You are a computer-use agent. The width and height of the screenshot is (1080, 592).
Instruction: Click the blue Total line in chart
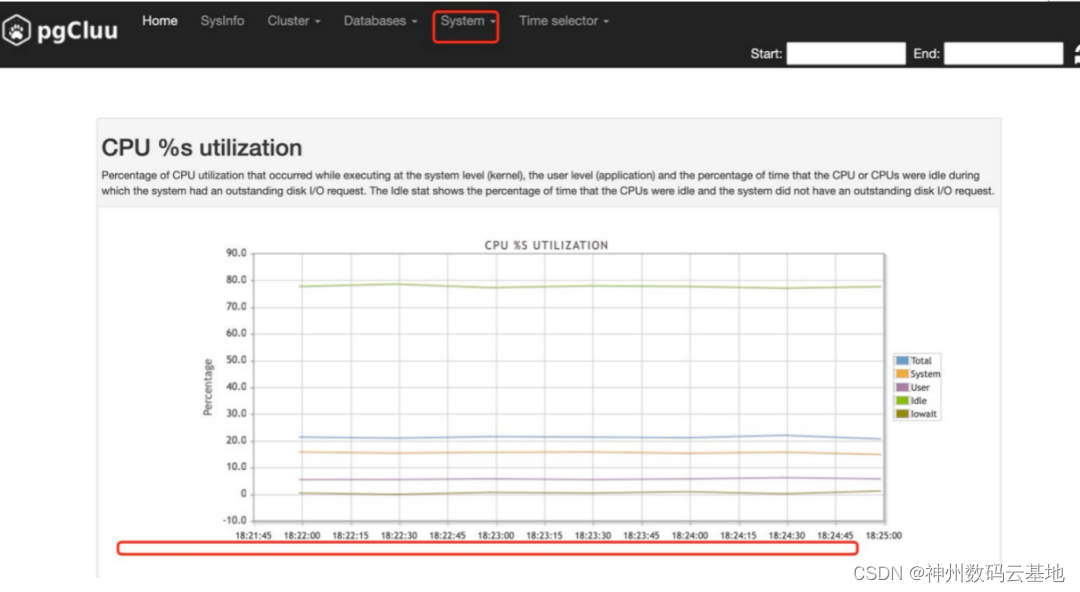coord(592,437)
